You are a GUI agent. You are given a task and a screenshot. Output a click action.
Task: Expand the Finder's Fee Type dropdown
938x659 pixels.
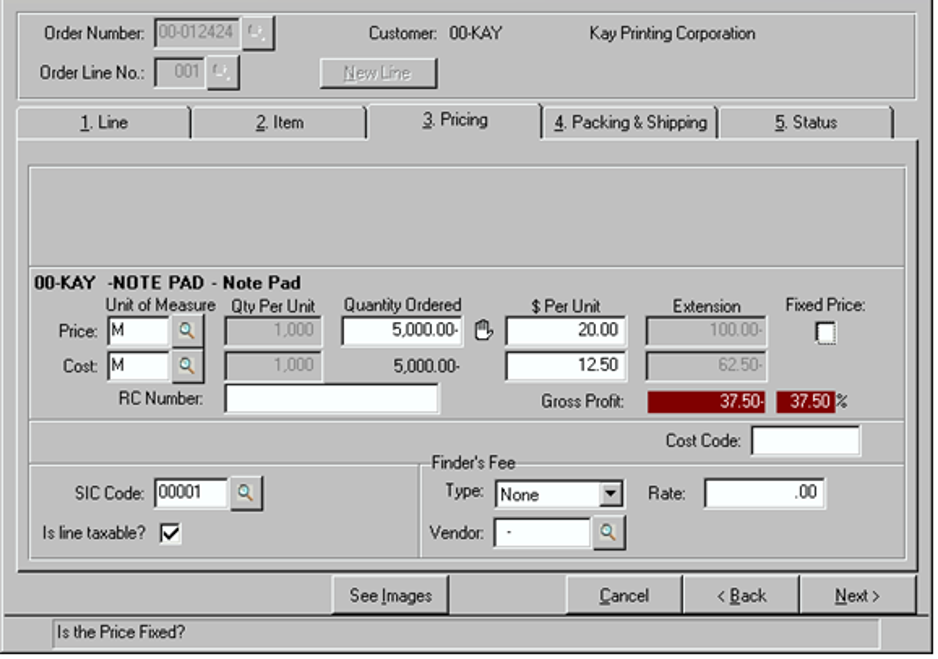coord(610,494)
